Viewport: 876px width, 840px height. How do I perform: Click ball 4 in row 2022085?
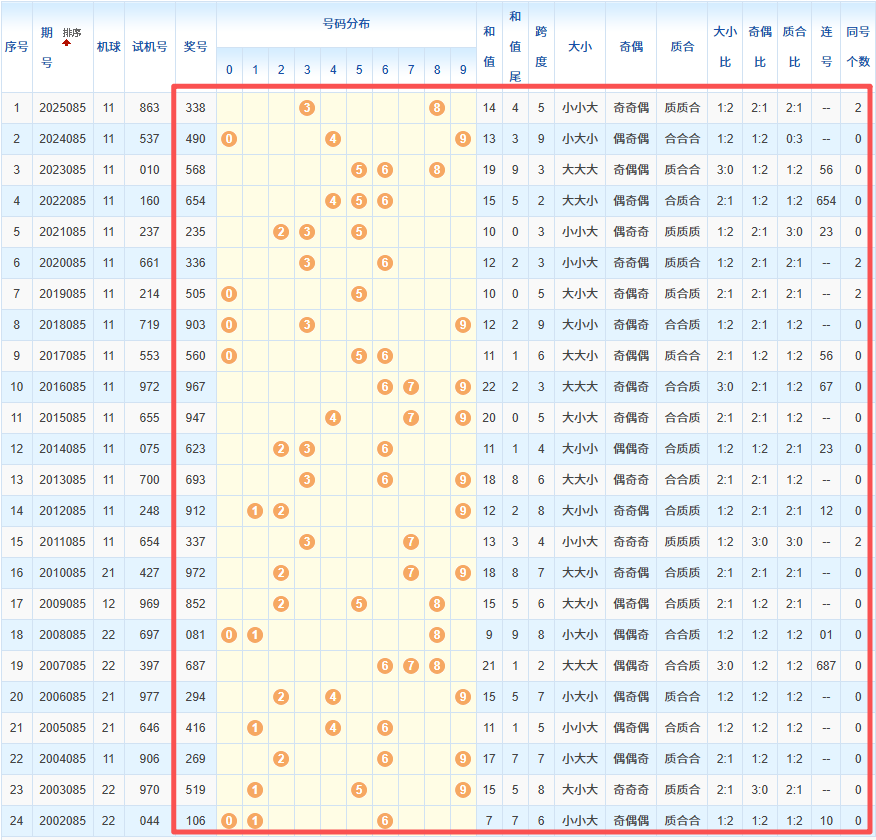tap(333, 200)
